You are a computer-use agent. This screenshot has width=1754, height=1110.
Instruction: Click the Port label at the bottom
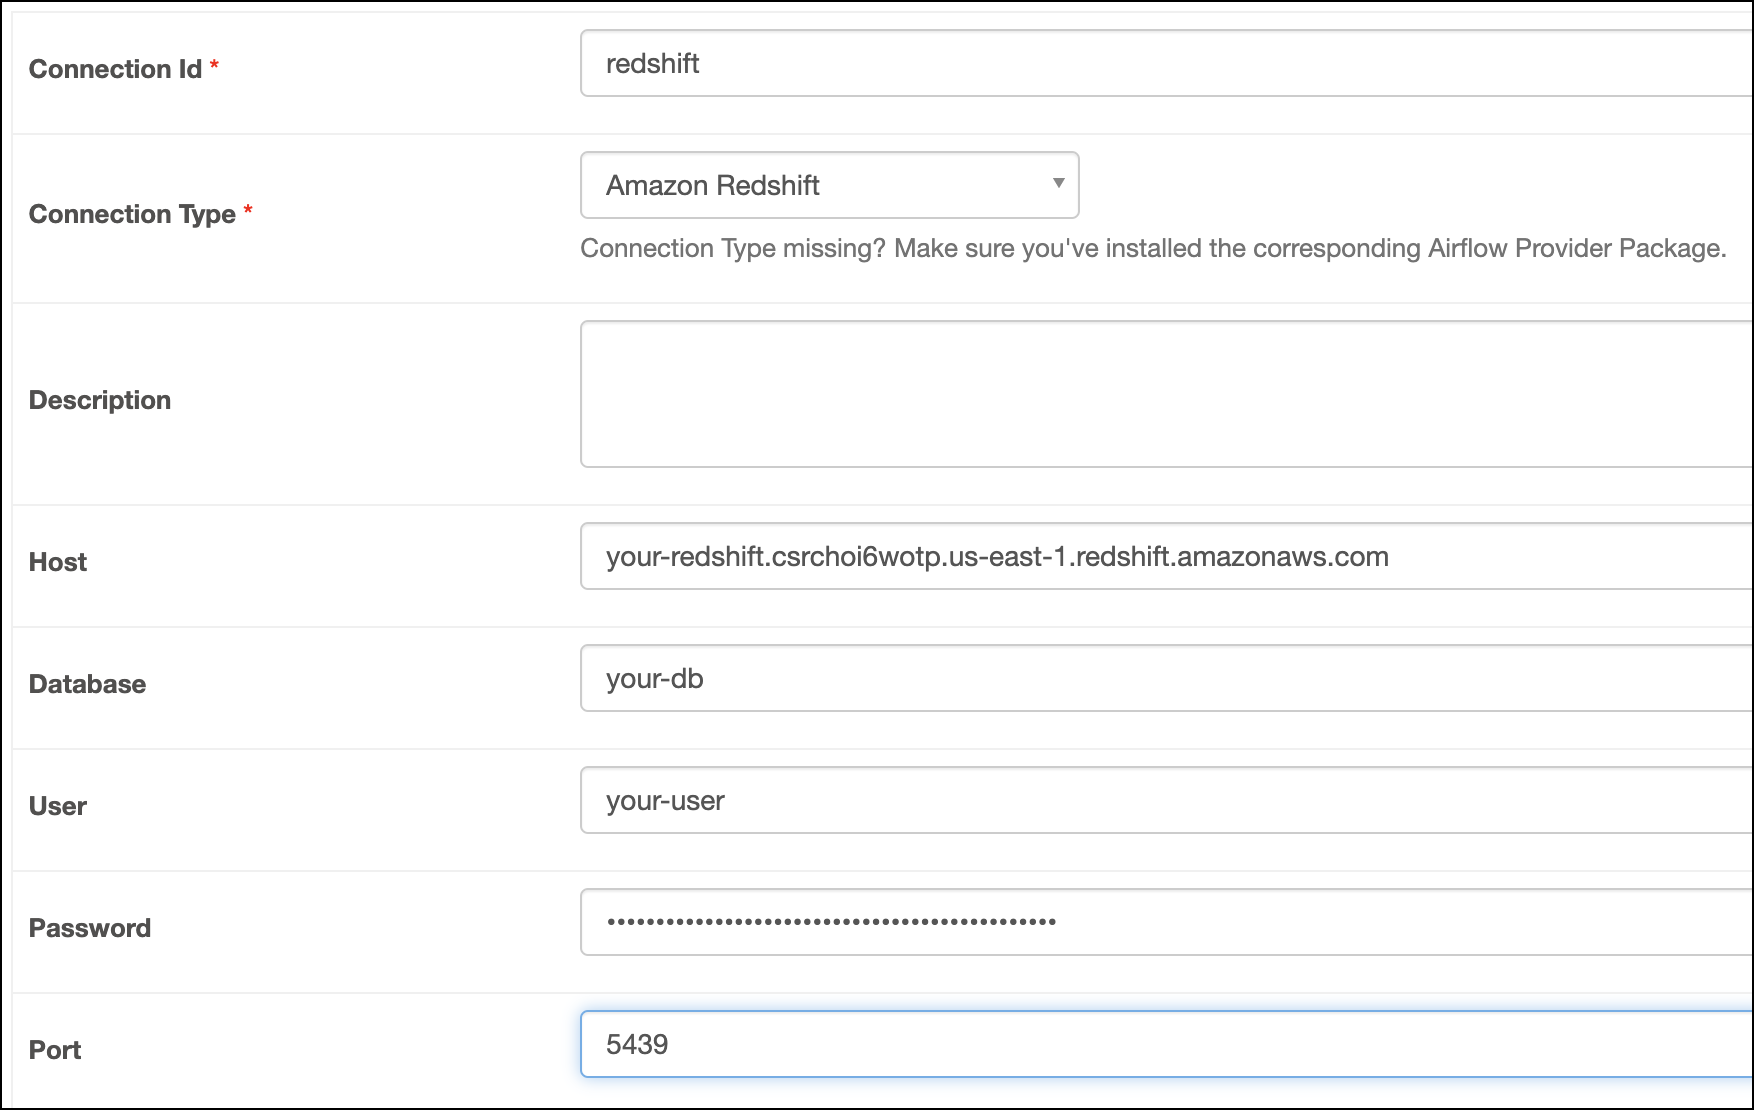(x=54, y=1050)
